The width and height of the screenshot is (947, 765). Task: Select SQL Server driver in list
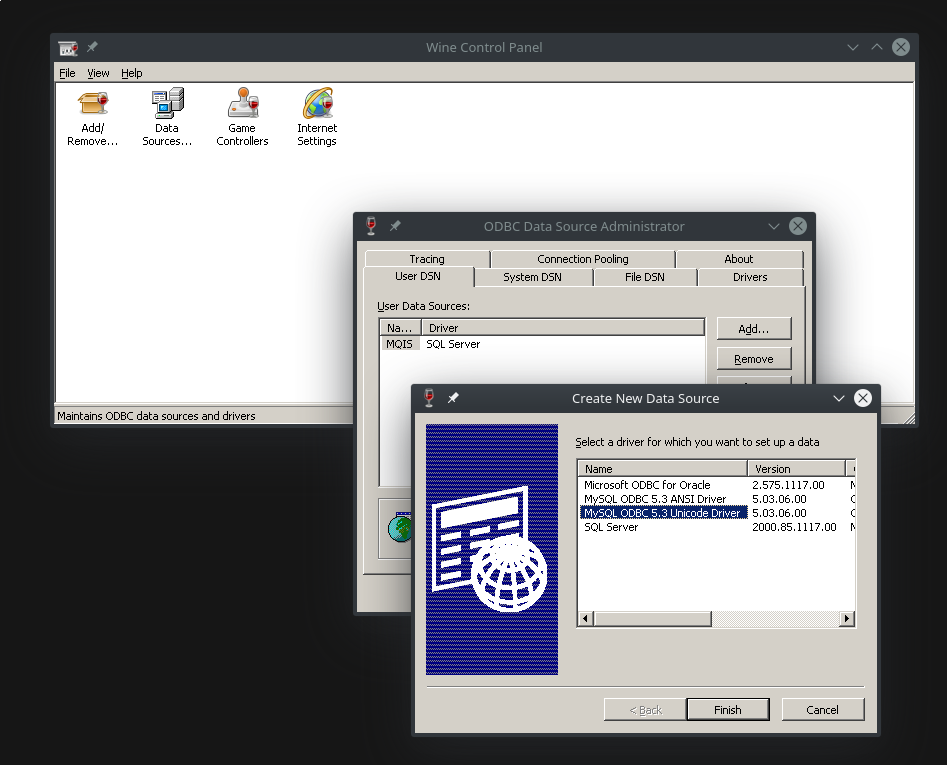611,527
